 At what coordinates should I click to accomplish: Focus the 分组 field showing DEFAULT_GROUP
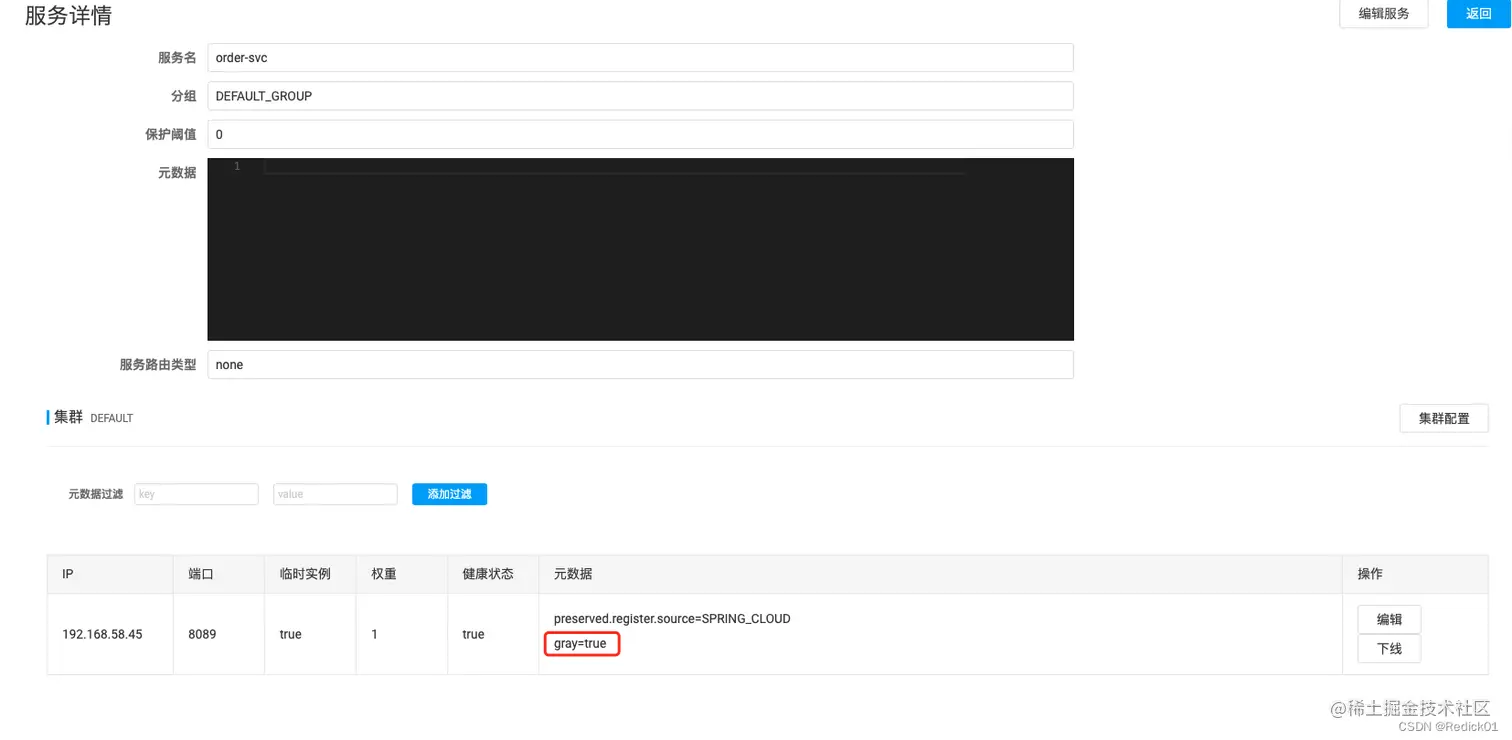pos(640,96)
